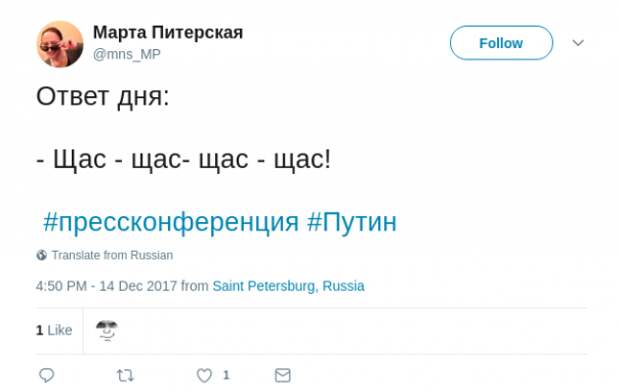620x392 pixels.
Task: Open the #прессконференция hashtag
Action: (171, 222)
